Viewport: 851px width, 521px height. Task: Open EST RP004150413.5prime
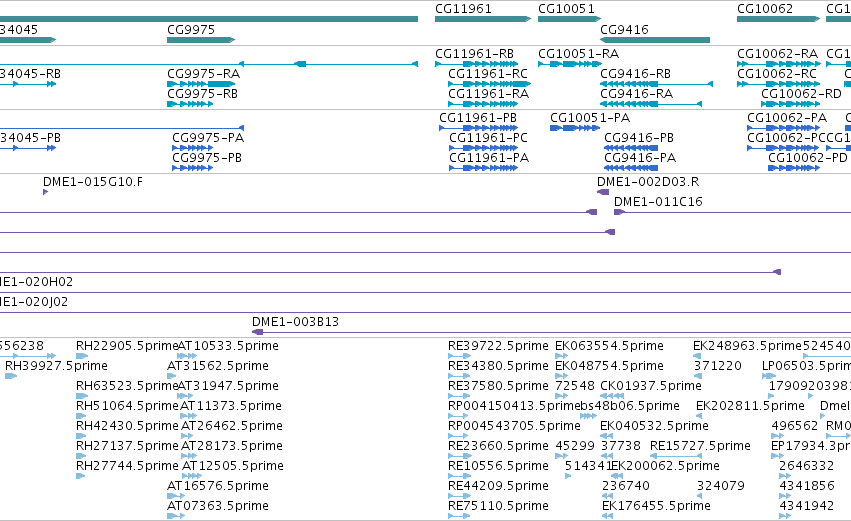[458, 416]
